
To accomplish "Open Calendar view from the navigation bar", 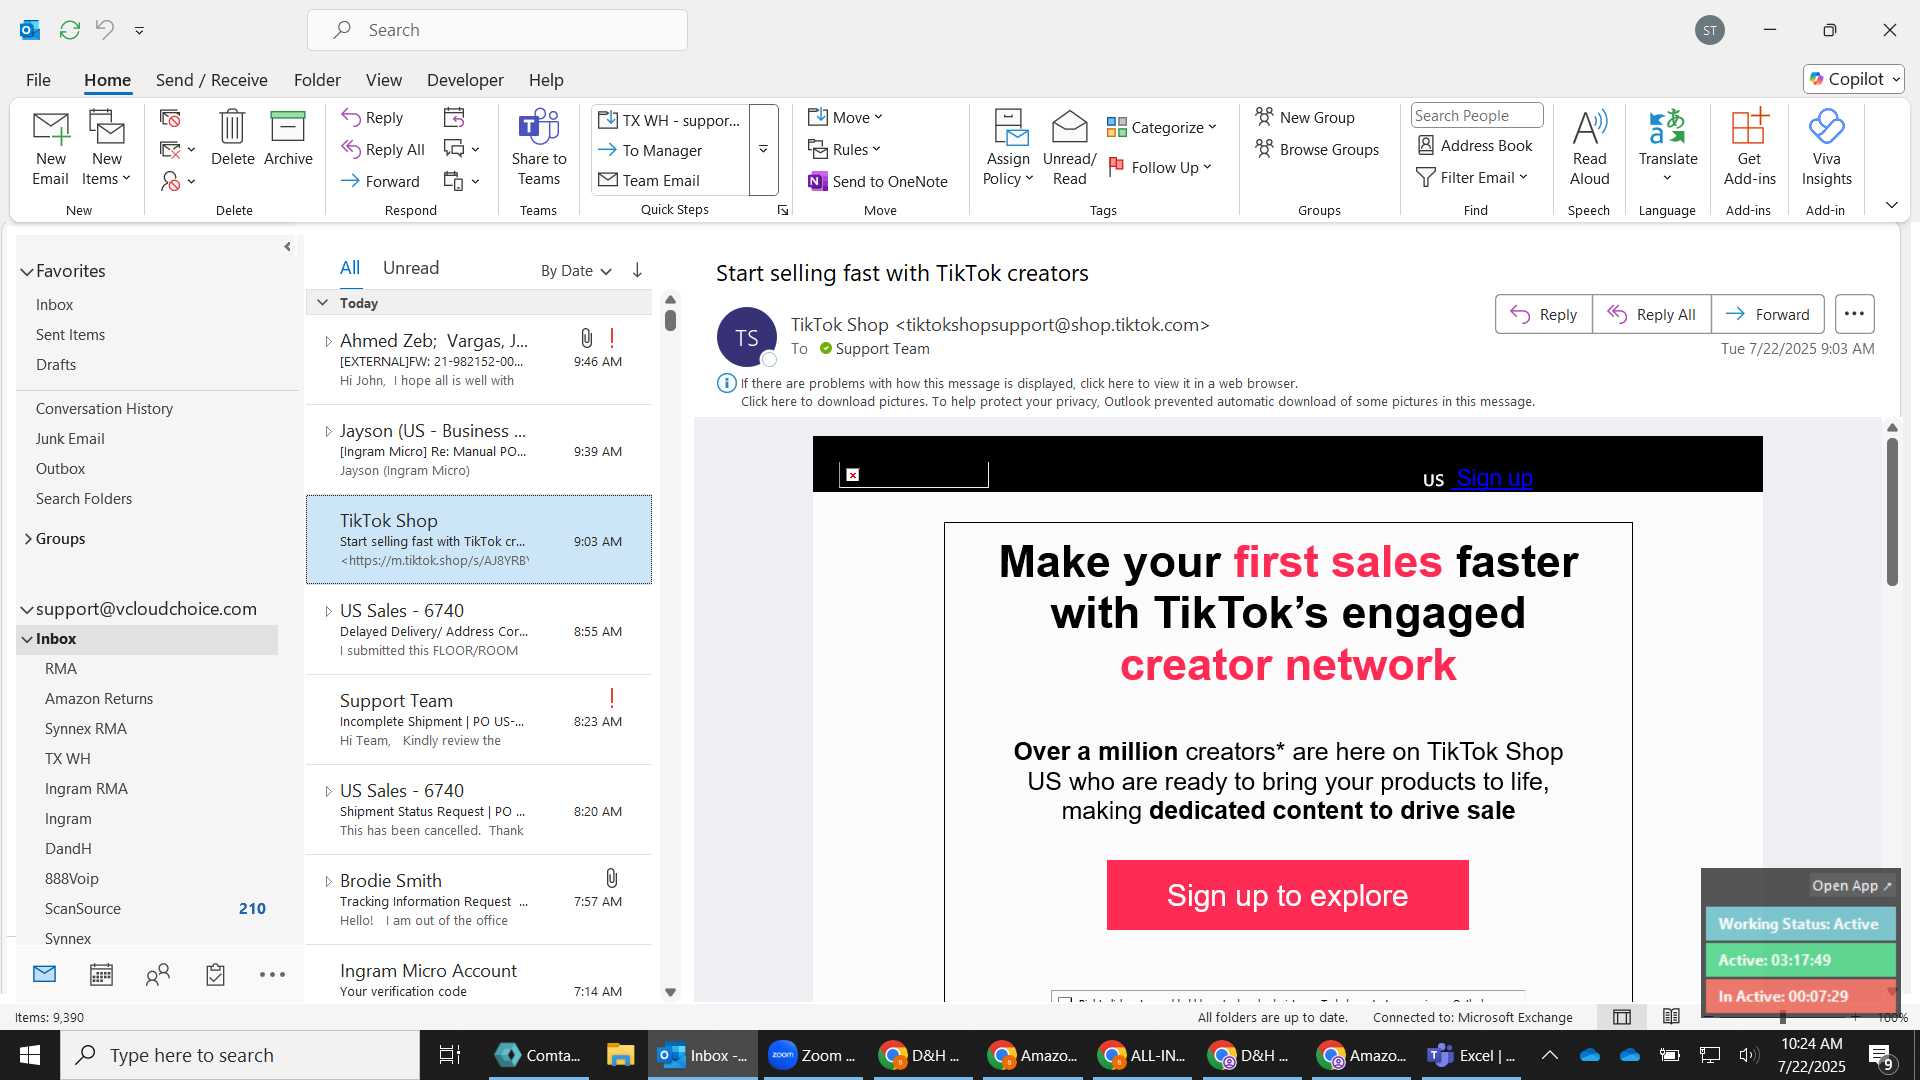I will pyautogui.click(x=101, y=974).
